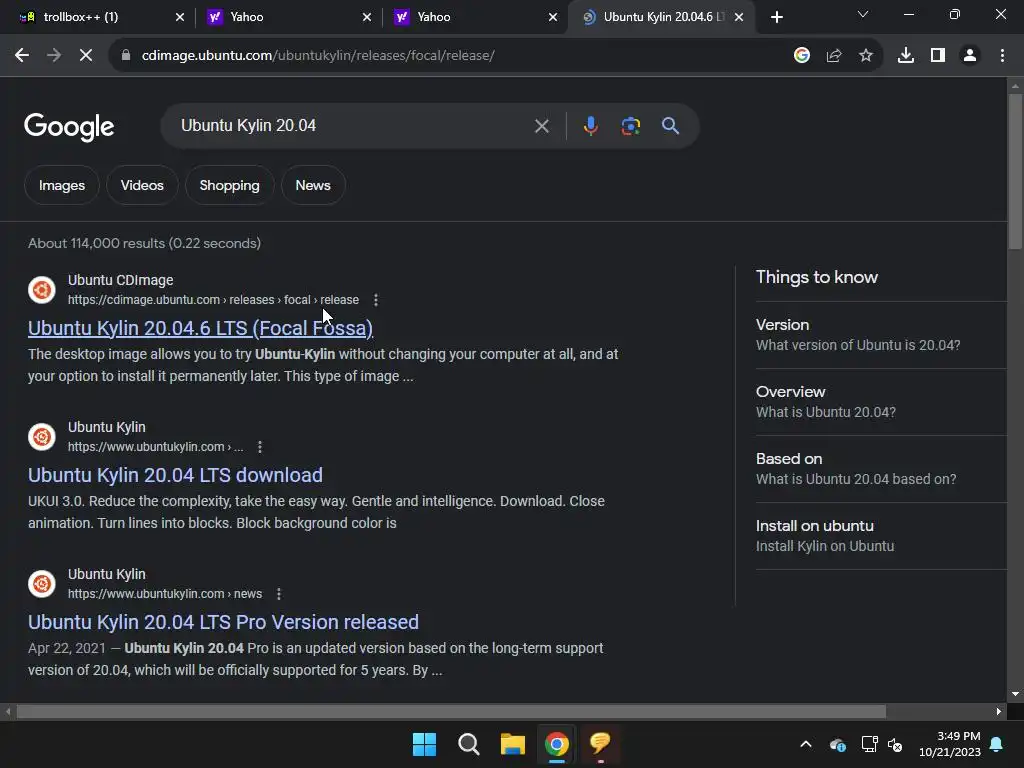
Task: Open Ubuntu Kylin 20.04 LTS download link
Action: (175, 475)
